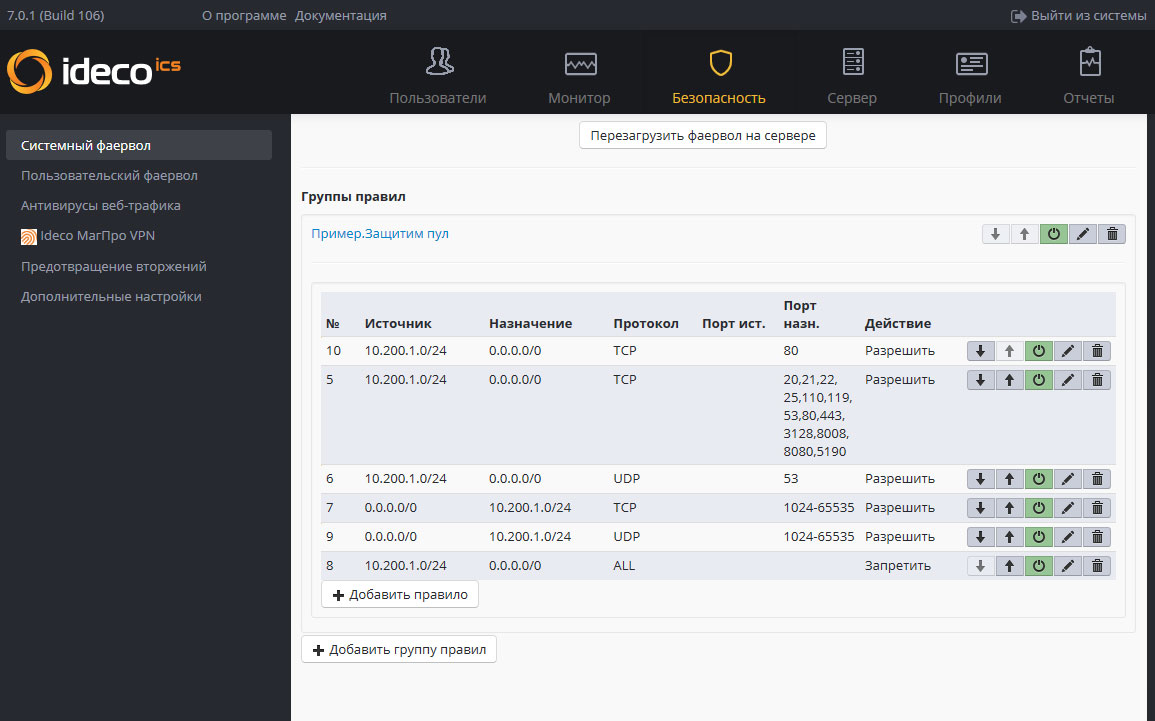The height and width of the screenshot is (721, 1155).
Task: Delete rule 9 with trash icon
Action: [1097, 537]
